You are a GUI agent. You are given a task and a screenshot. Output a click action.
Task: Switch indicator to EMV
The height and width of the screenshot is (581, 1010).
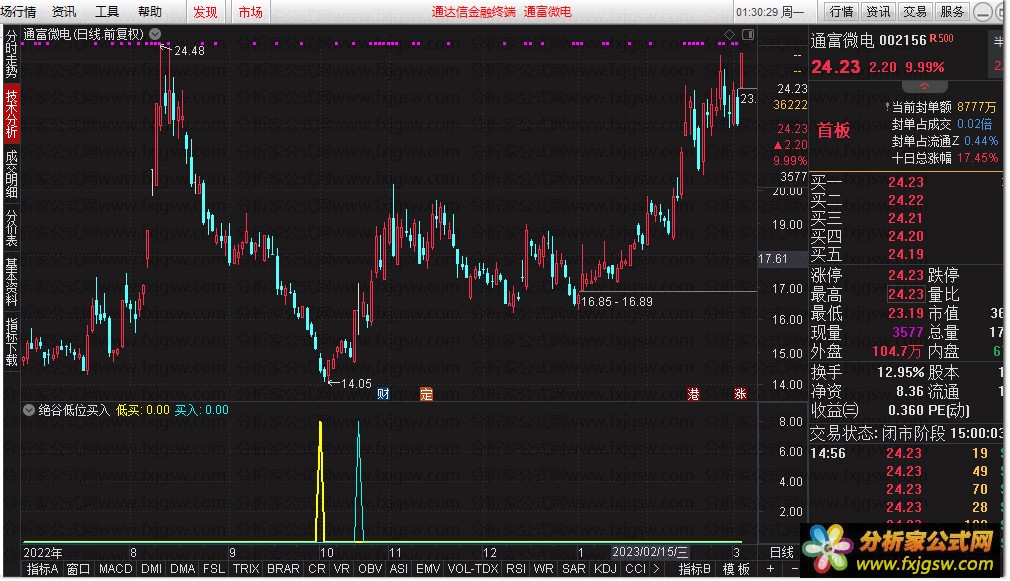(x=428, y=569)
